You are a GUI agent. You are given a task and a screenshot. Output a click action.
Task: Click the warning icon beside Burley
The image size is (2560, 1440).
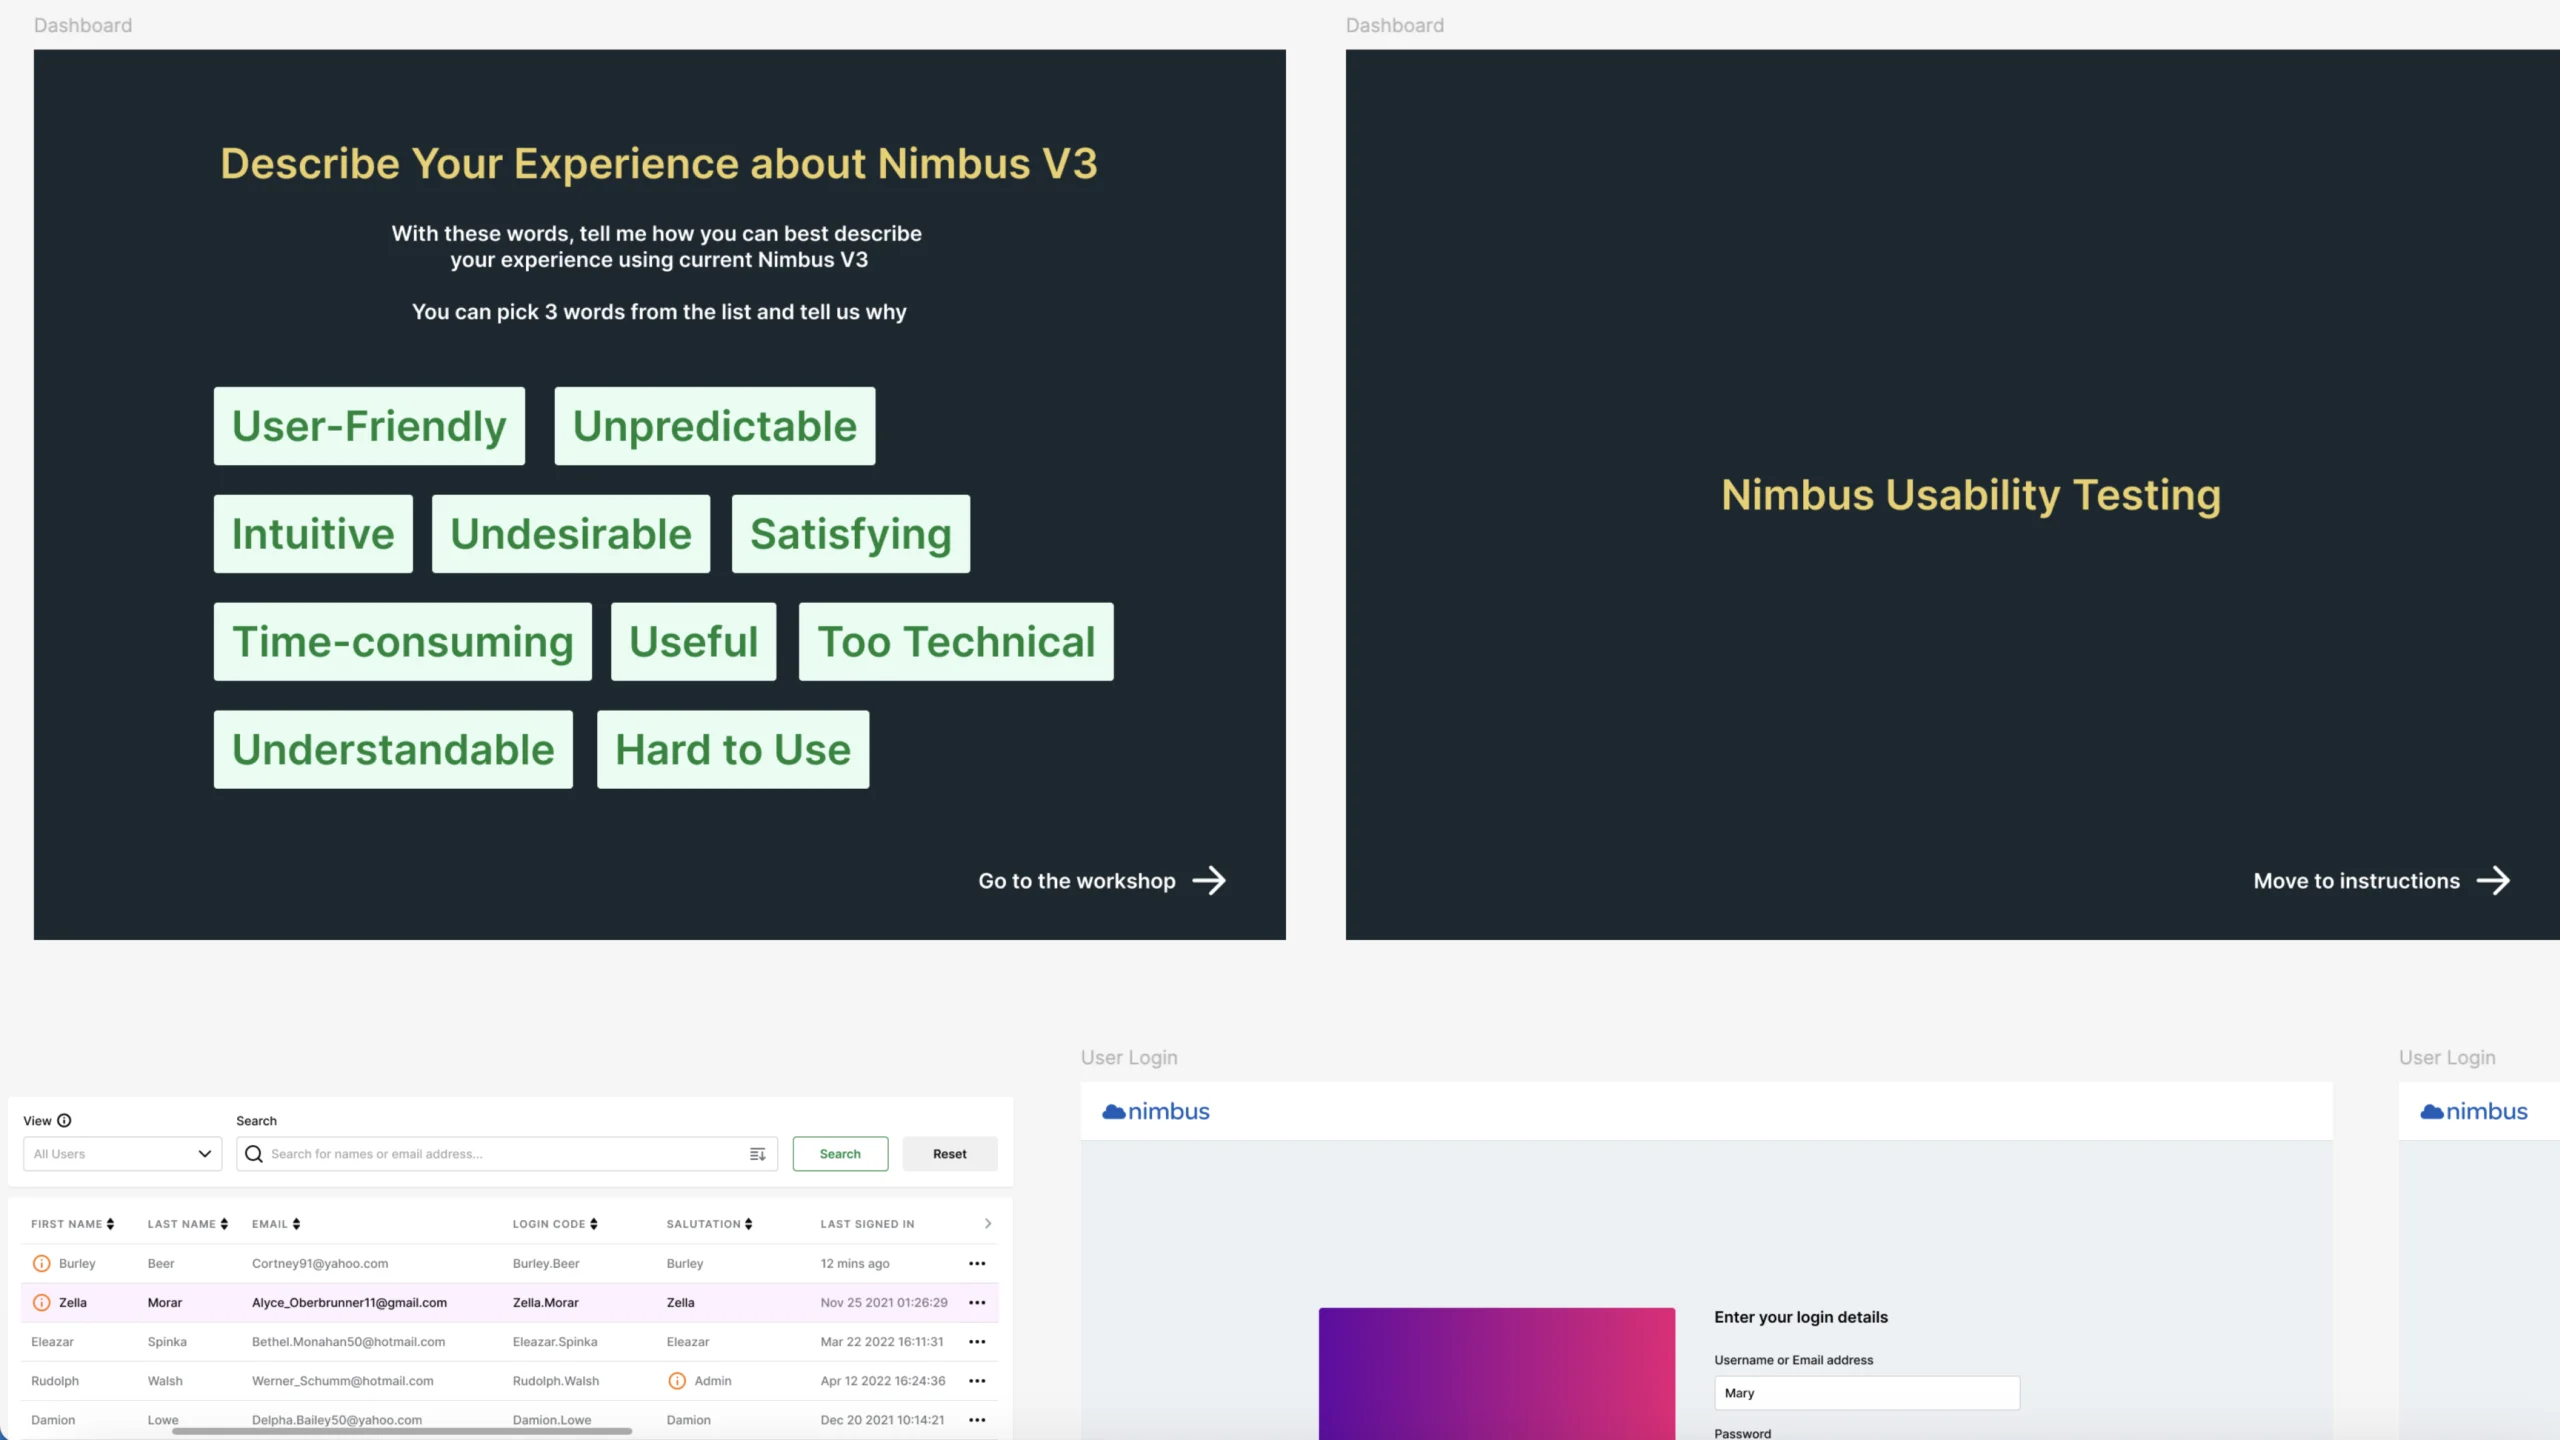42,1264
